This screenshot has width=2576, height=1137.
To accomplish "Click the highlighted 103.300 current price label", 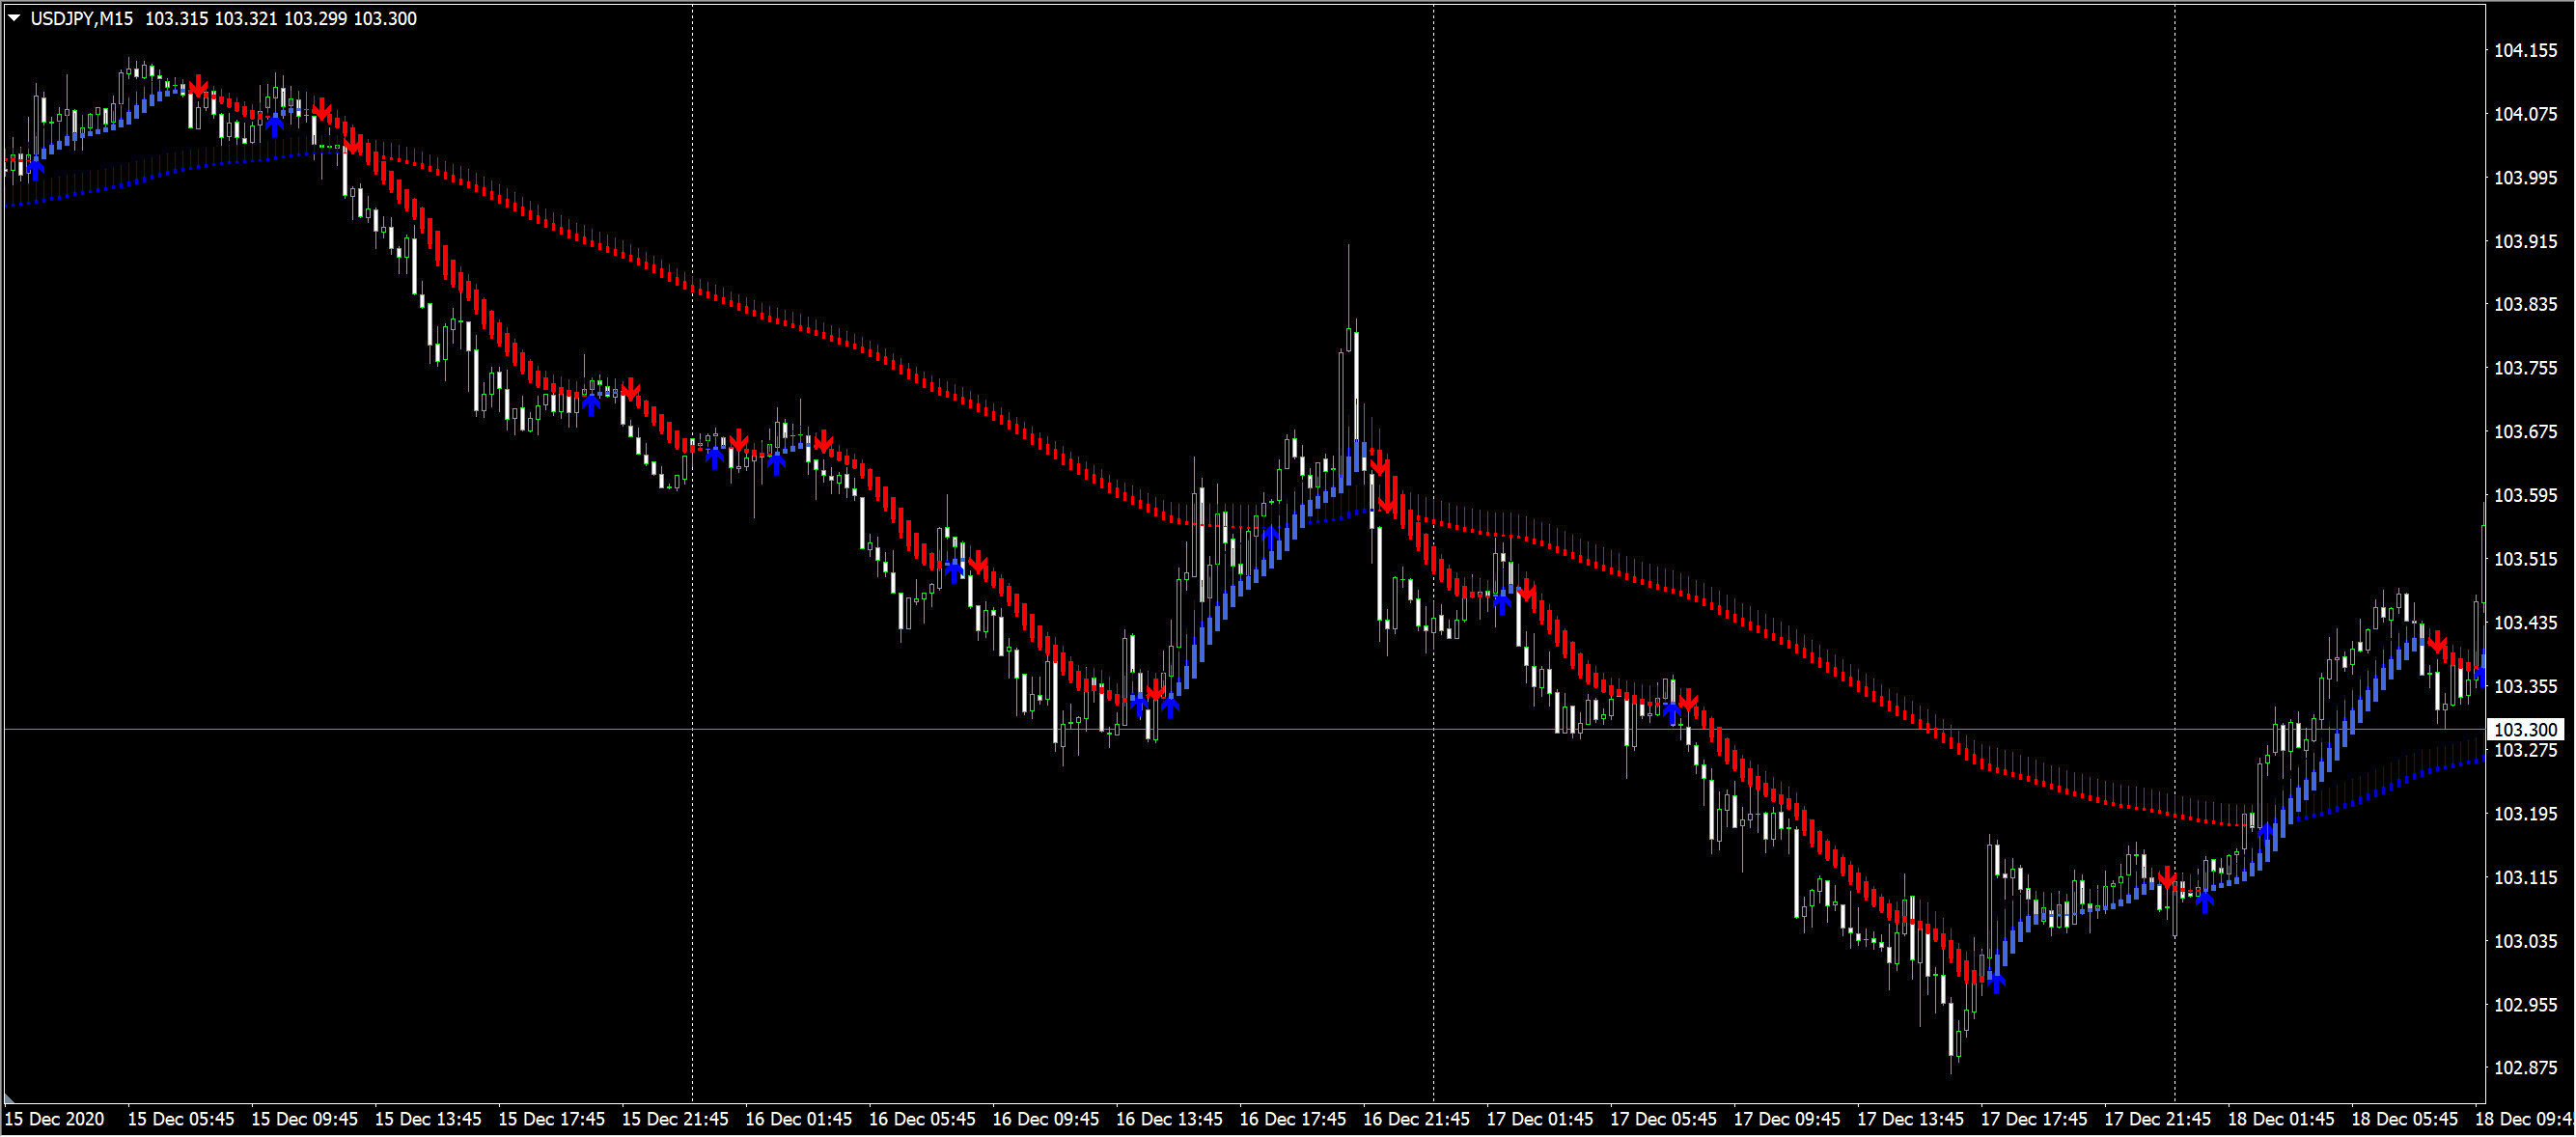I will point(2525,730).
